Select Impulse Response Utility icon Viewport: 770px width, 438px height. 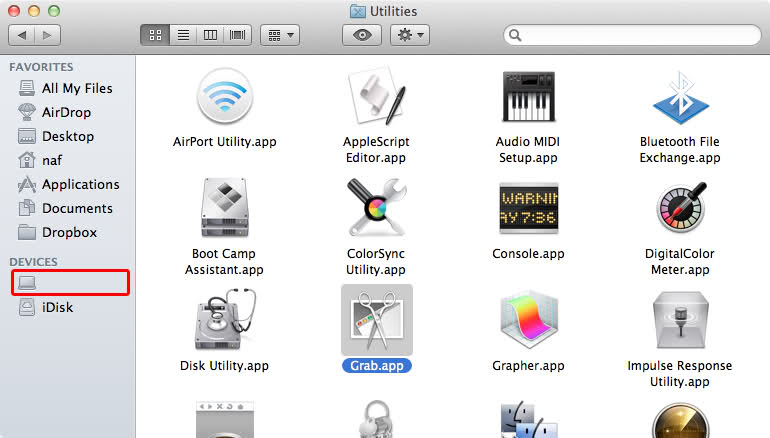[x=681, y=320]
